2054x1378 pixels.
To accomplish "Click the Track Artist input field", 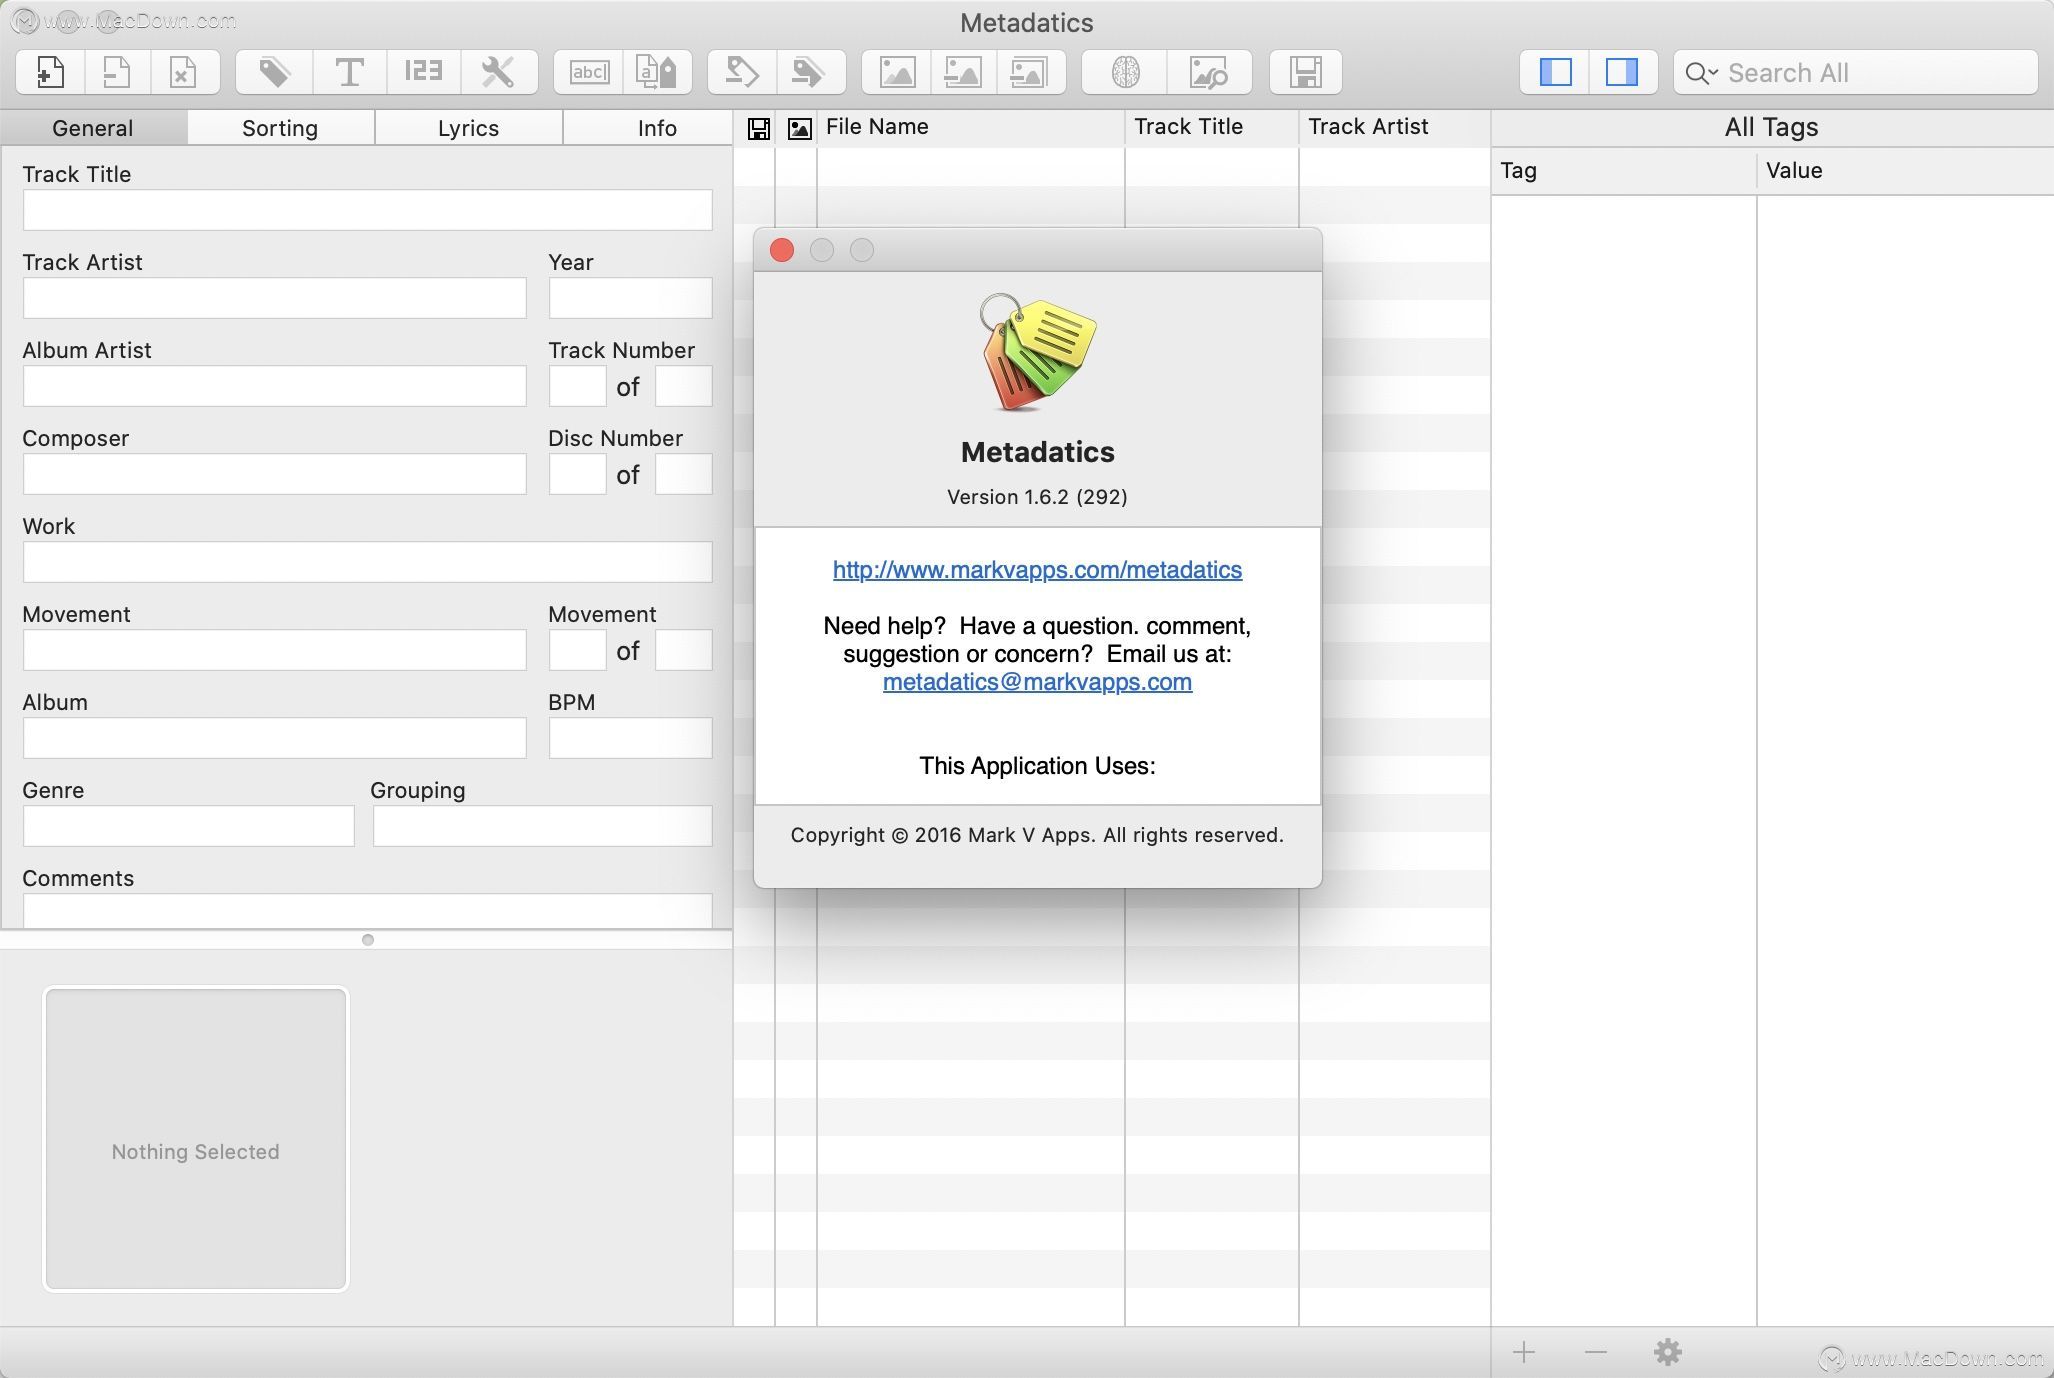I will click(275, 298).
